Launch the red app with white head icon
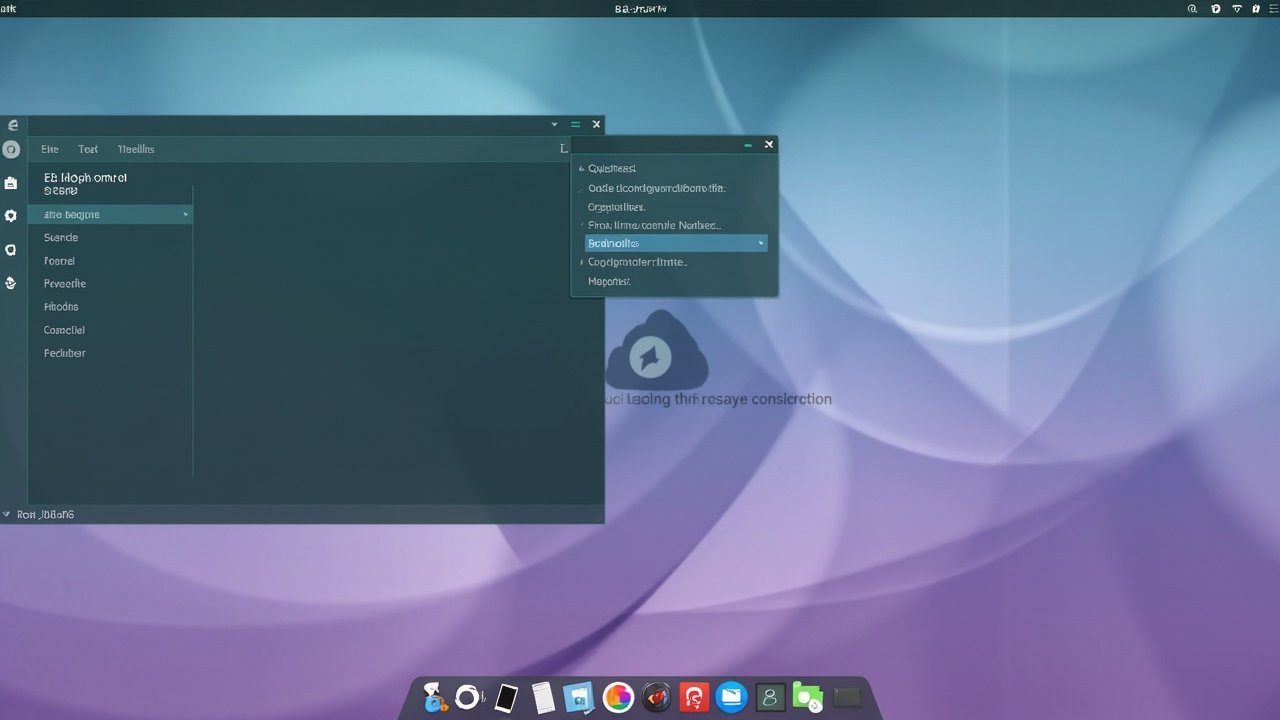1280x720 pixels. [694, 697]
